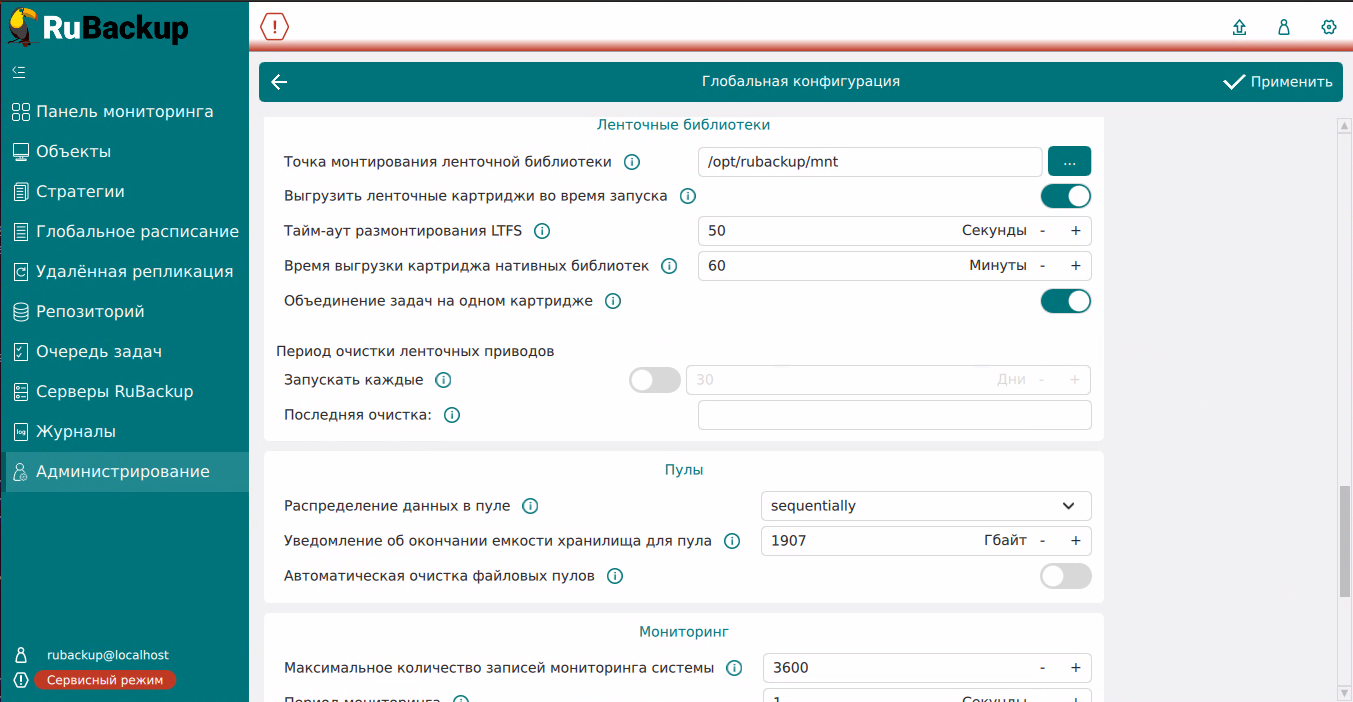Click the browse "..." button for mount point
This screenshot has height=702, width=1353.
click(1069, 161)
